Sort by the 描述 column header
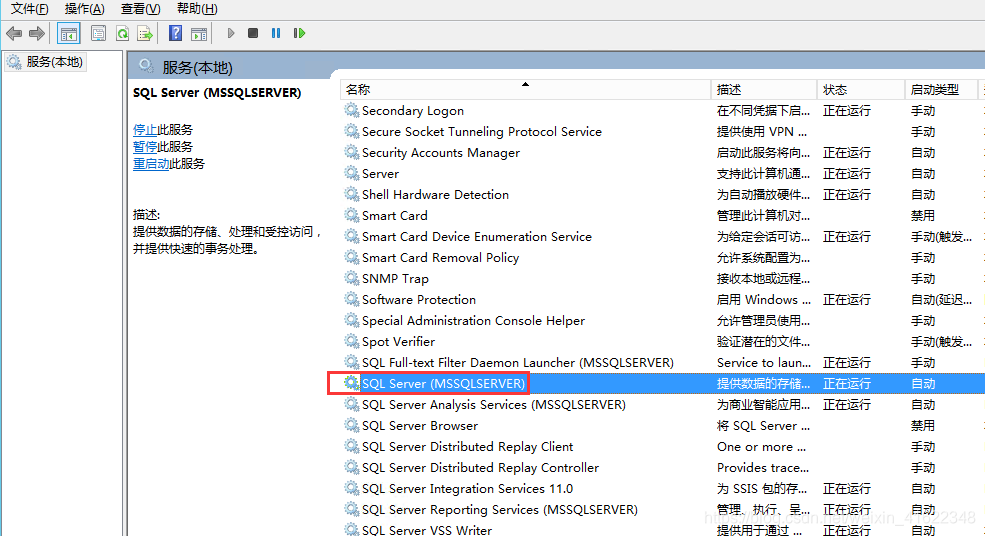The height and width of the screenshot is (536, 985). tap(763, 90)
